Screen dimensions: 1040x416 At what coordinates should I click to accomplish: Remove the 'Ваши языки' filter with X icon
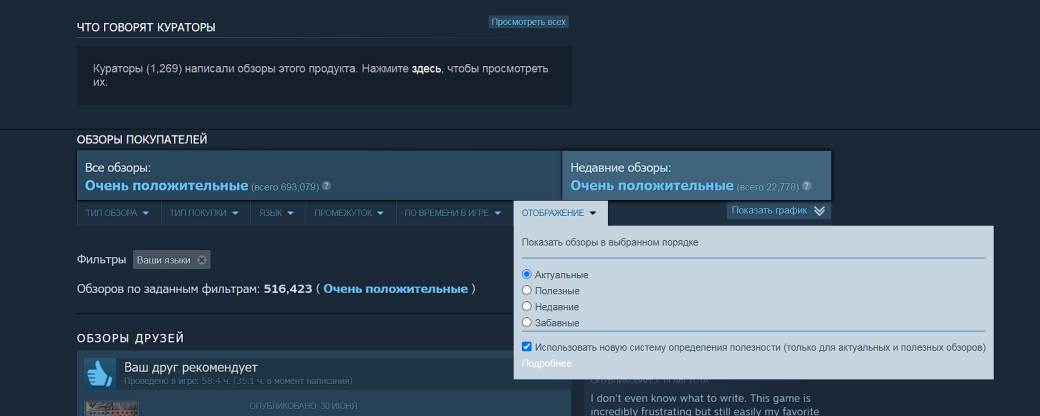coord(202,260)
